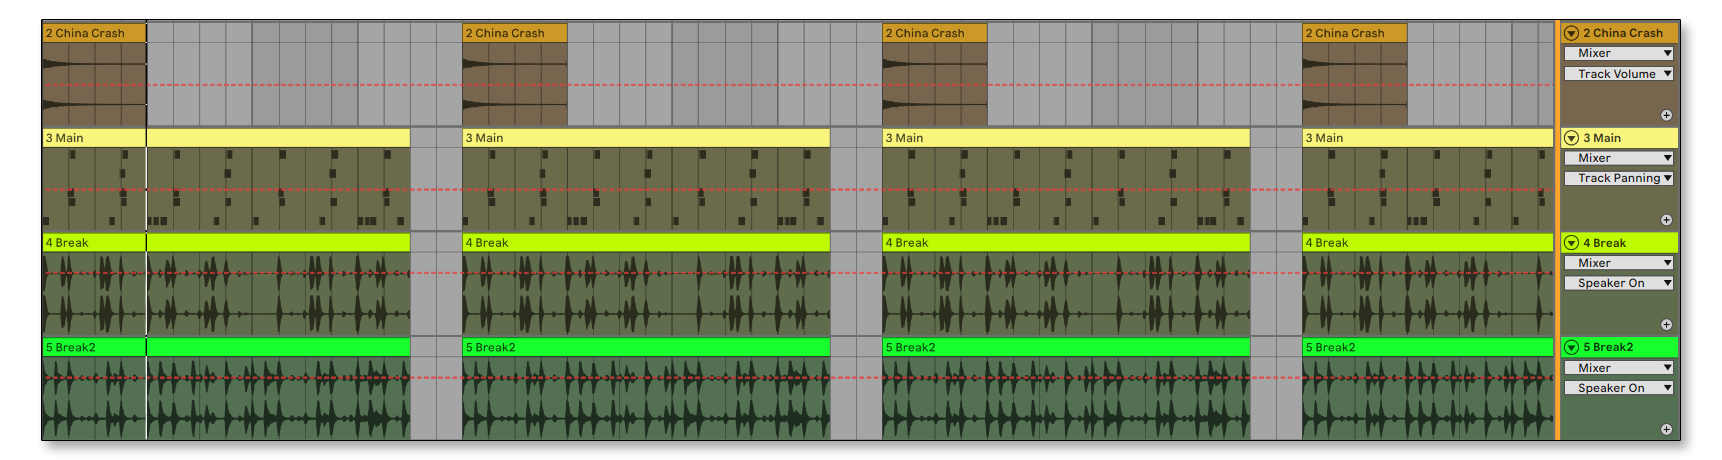Fold the 2 China Crash track
1722x460 pixels.
[x=1571, y=33]
